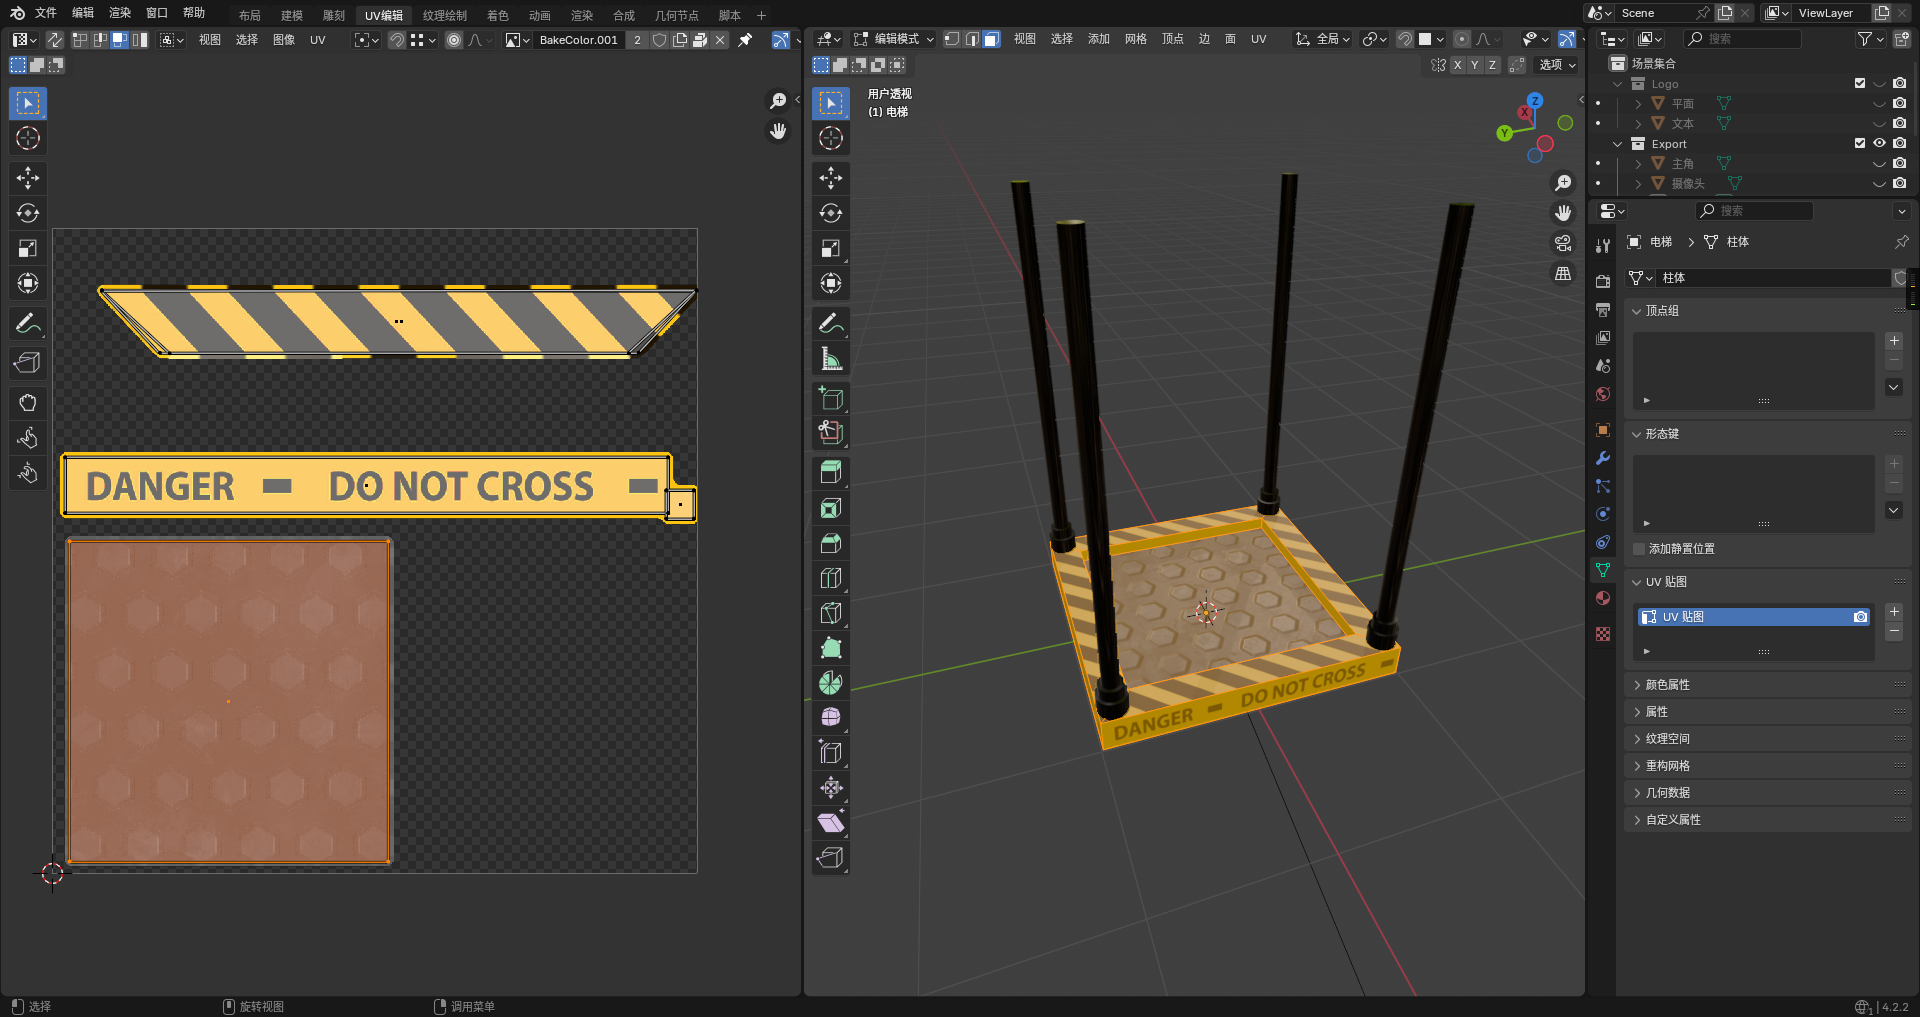This screenshot has height=1017, width=1920.
Task: Expand the 几何数据 panel
Action: [1637, 793]
